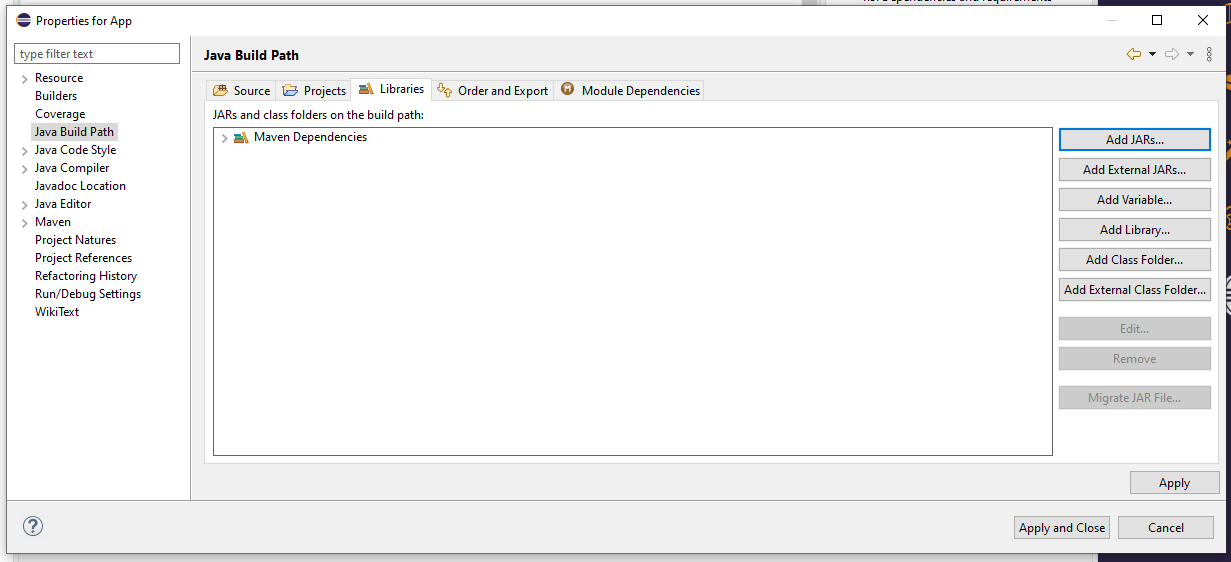
Task: Open the Module Dependencies tab
Action: point(630,90)
